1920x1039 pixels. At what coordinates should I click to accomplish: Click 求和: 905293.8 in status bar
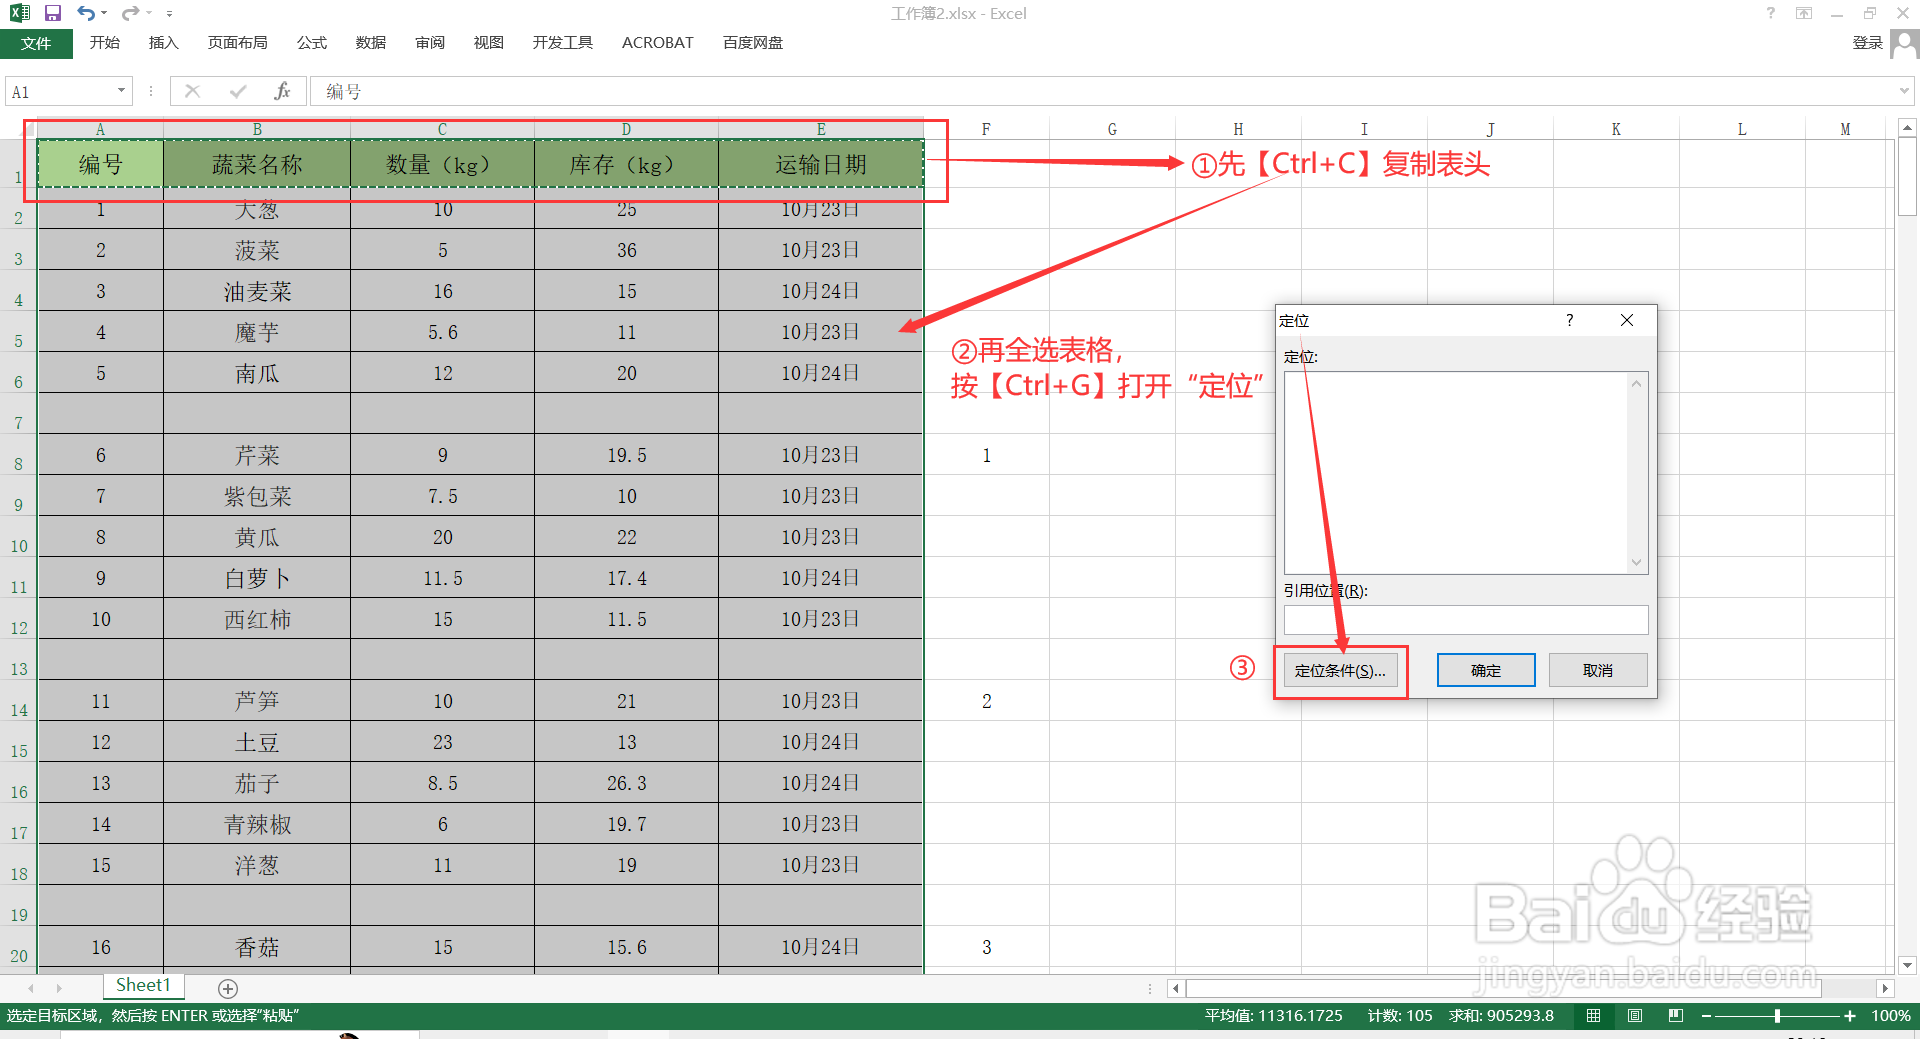[1502, 1015]
